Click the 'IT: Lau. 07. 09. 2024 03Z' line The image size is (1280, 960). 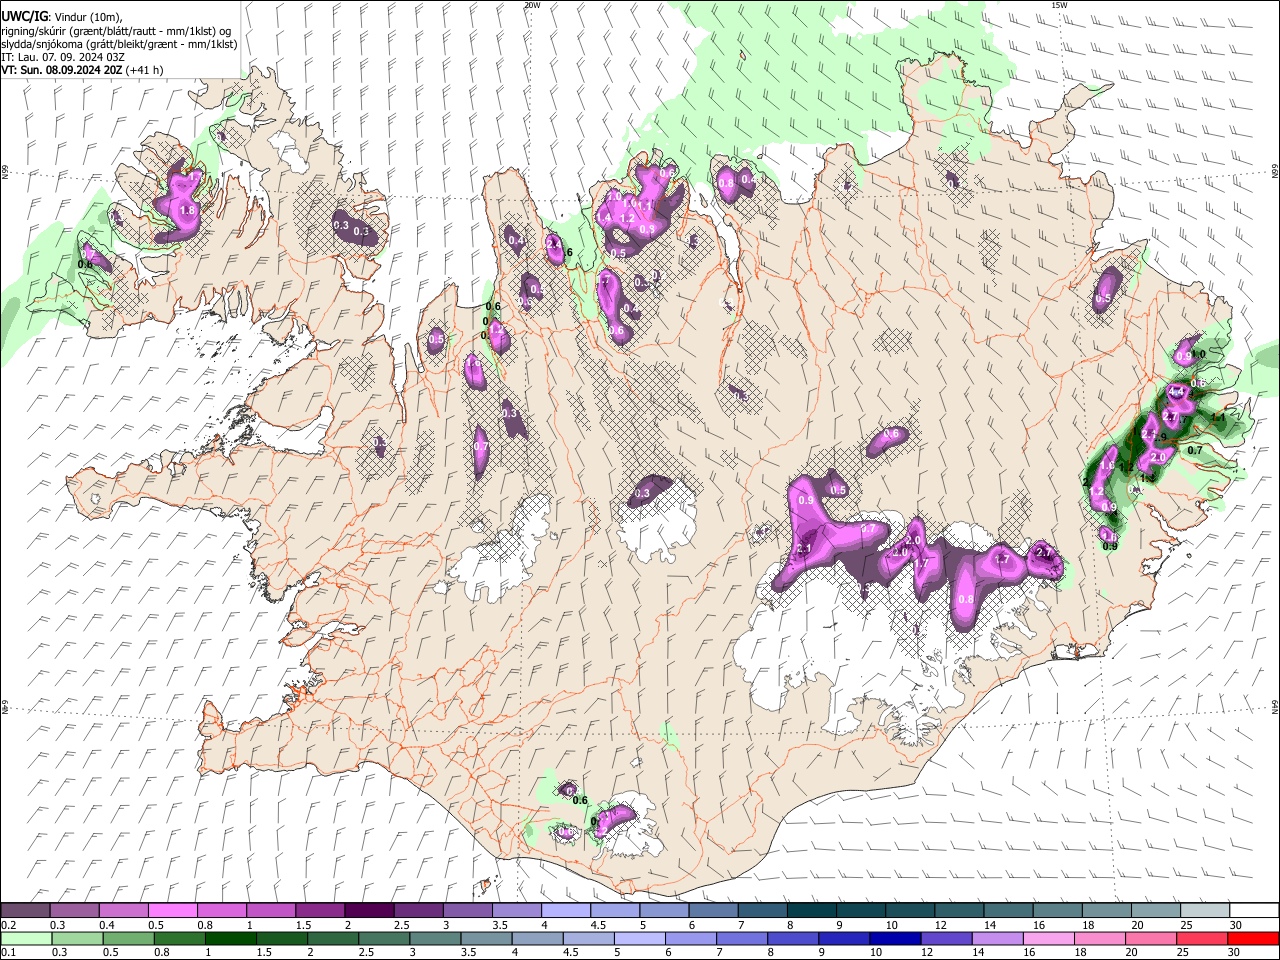tap(63, 57)
